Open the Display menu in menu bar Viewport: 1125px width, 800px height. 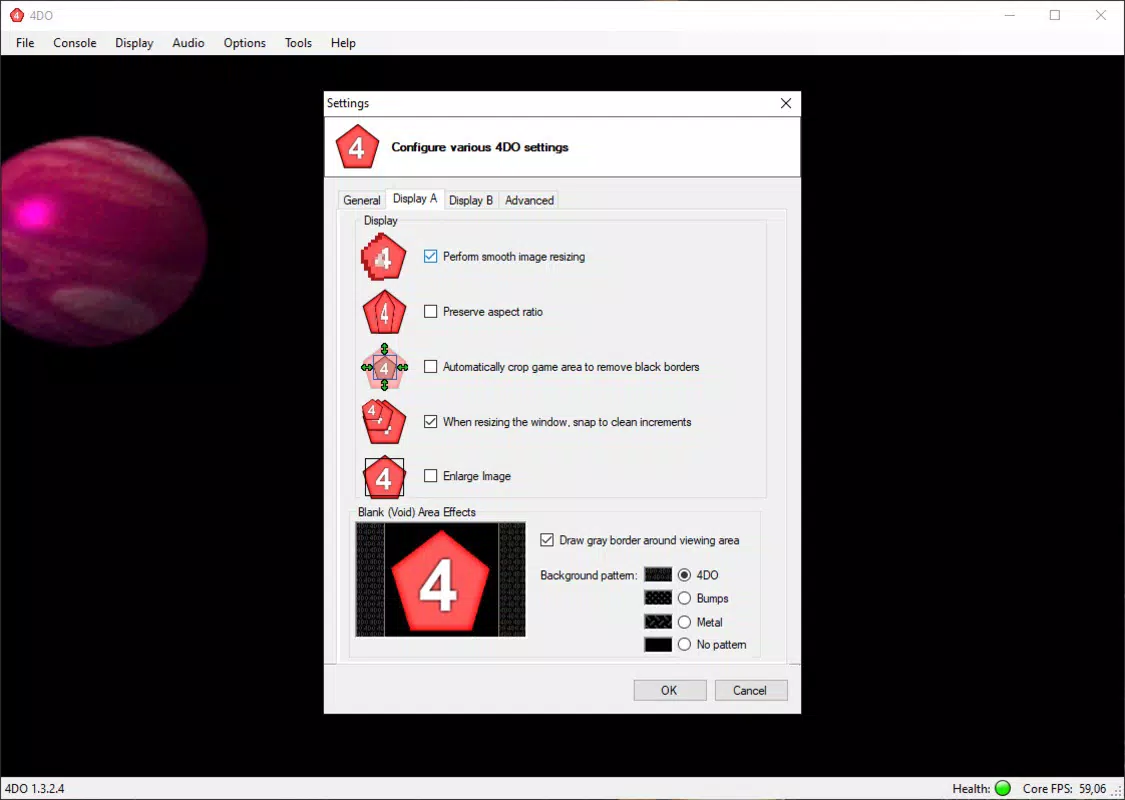point(134,43)
